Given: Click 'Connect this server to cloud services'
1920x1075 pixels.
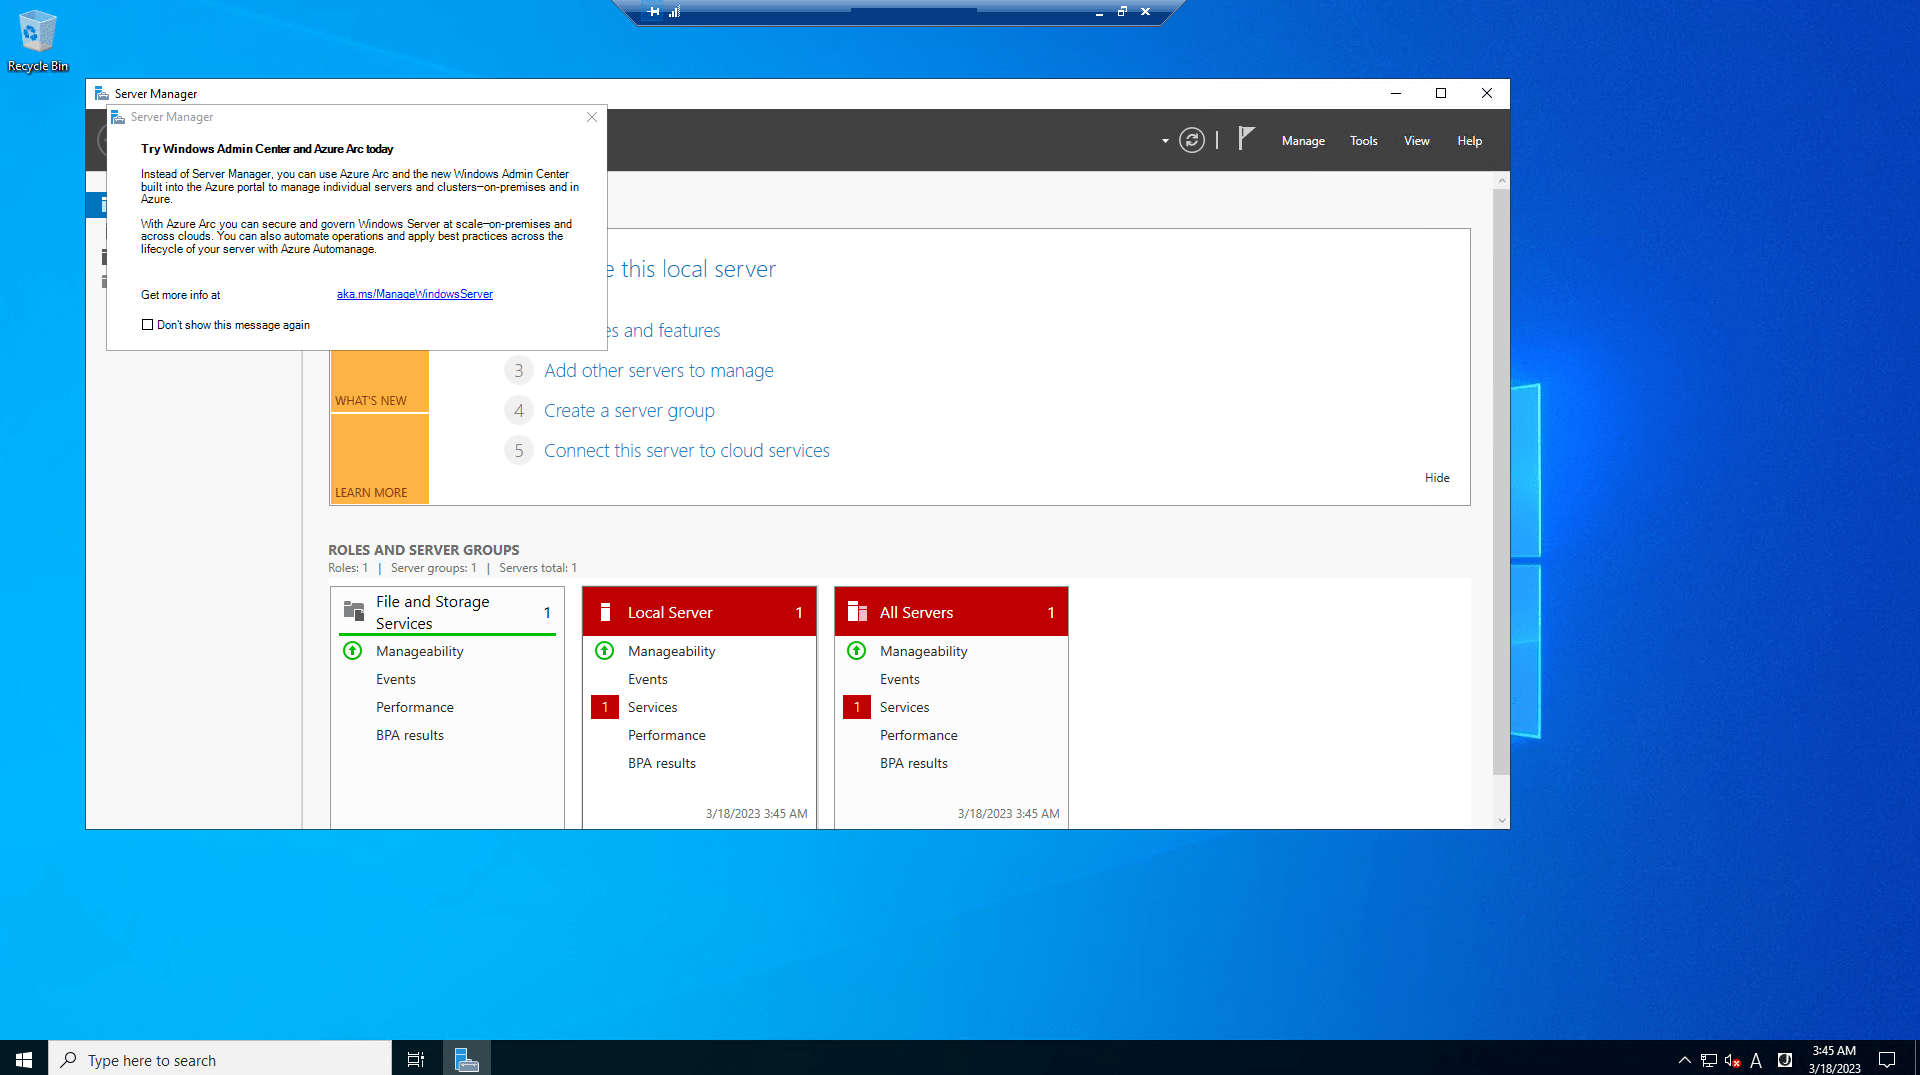Looking at the screenshot, I should tap(686, 451).
